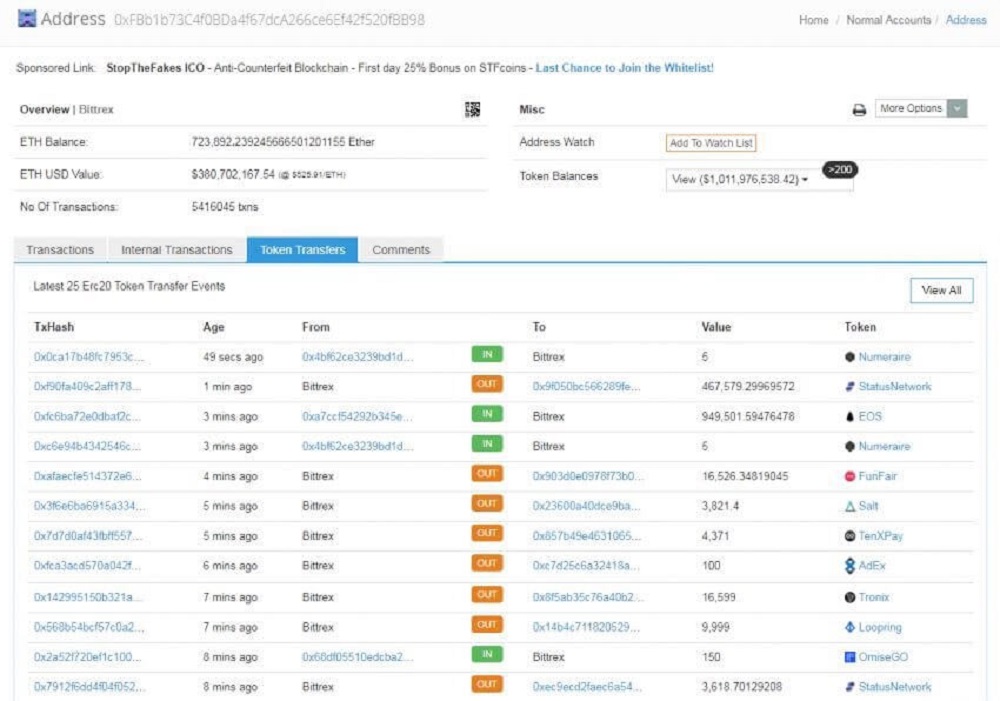The image size is (1000, 701).
Task: Open the OmiseGO token link
Action: [x=883, y=657]
